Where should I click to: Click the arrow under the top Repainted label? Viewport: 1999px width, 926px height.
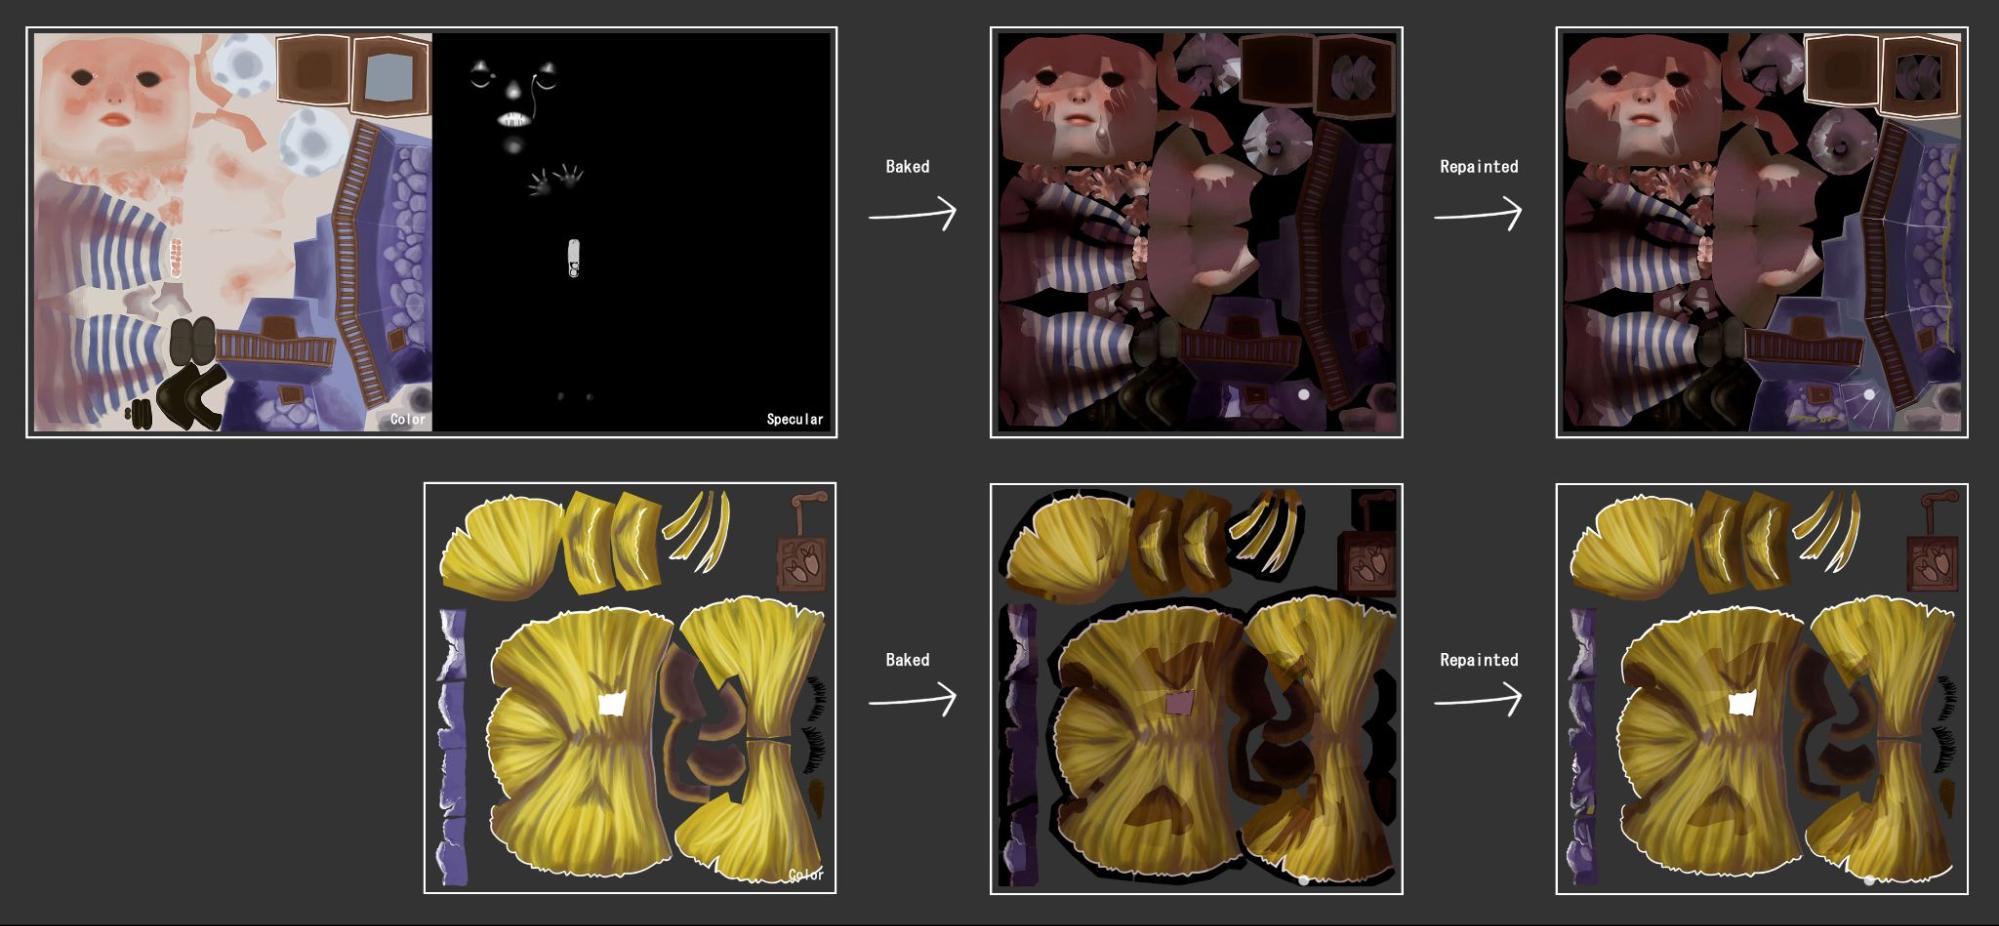1477,214
